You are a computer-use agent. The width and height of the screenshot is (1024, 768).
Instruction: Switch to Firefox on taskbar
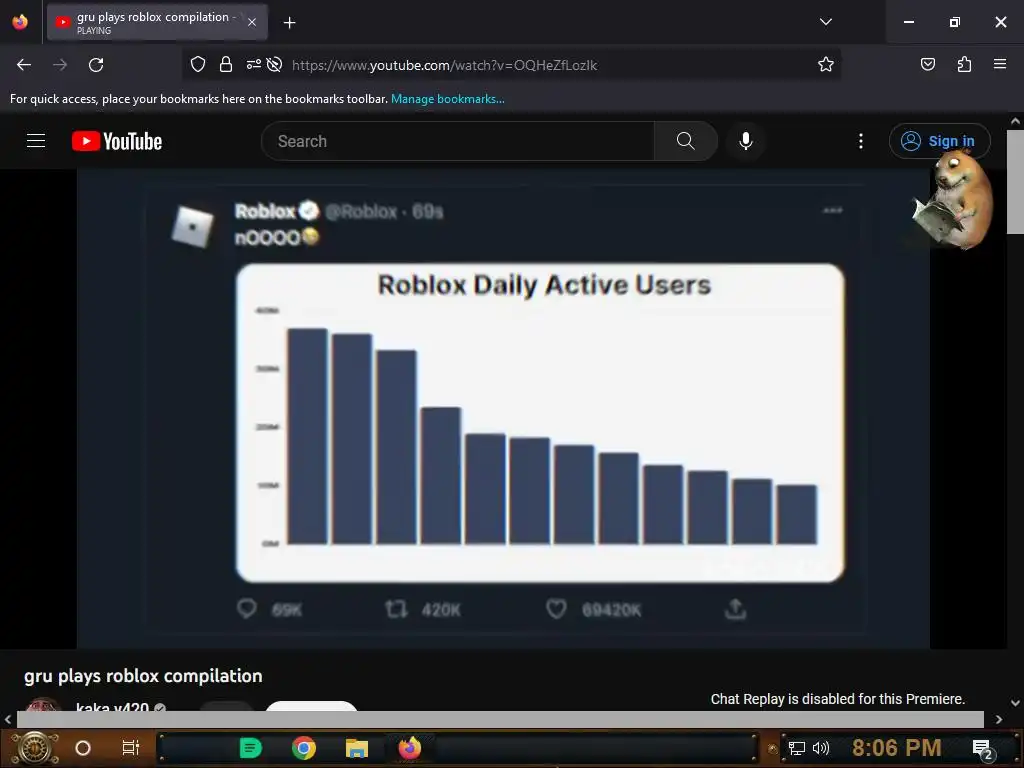410,748
